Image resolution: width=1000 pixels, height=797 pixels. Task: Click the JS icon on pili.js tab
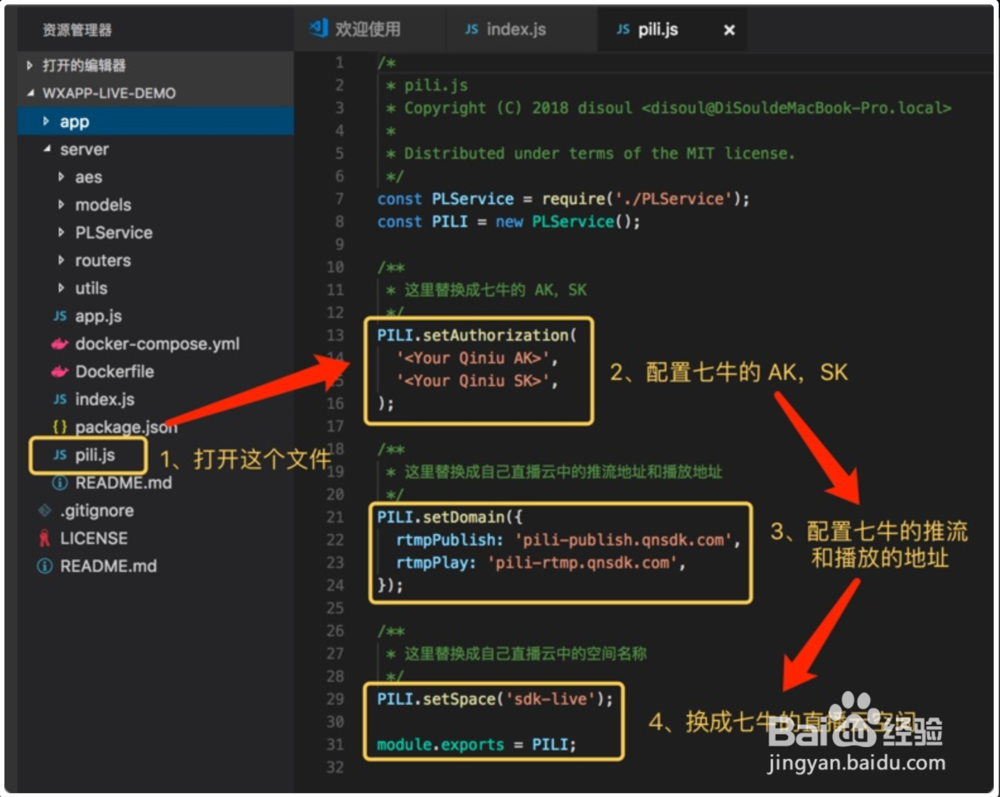point(623,29)
